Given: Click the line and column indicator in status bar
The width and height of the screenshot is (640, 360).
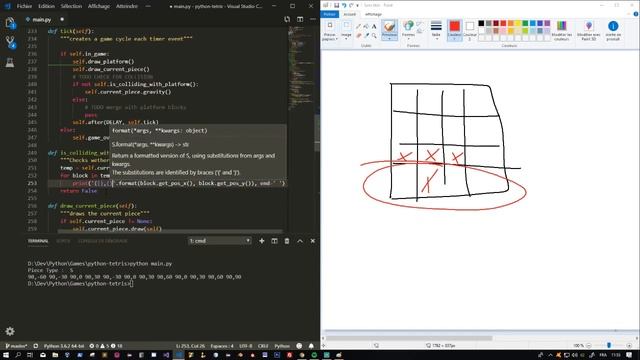Looking at the screenshot, I should point(190,346).
